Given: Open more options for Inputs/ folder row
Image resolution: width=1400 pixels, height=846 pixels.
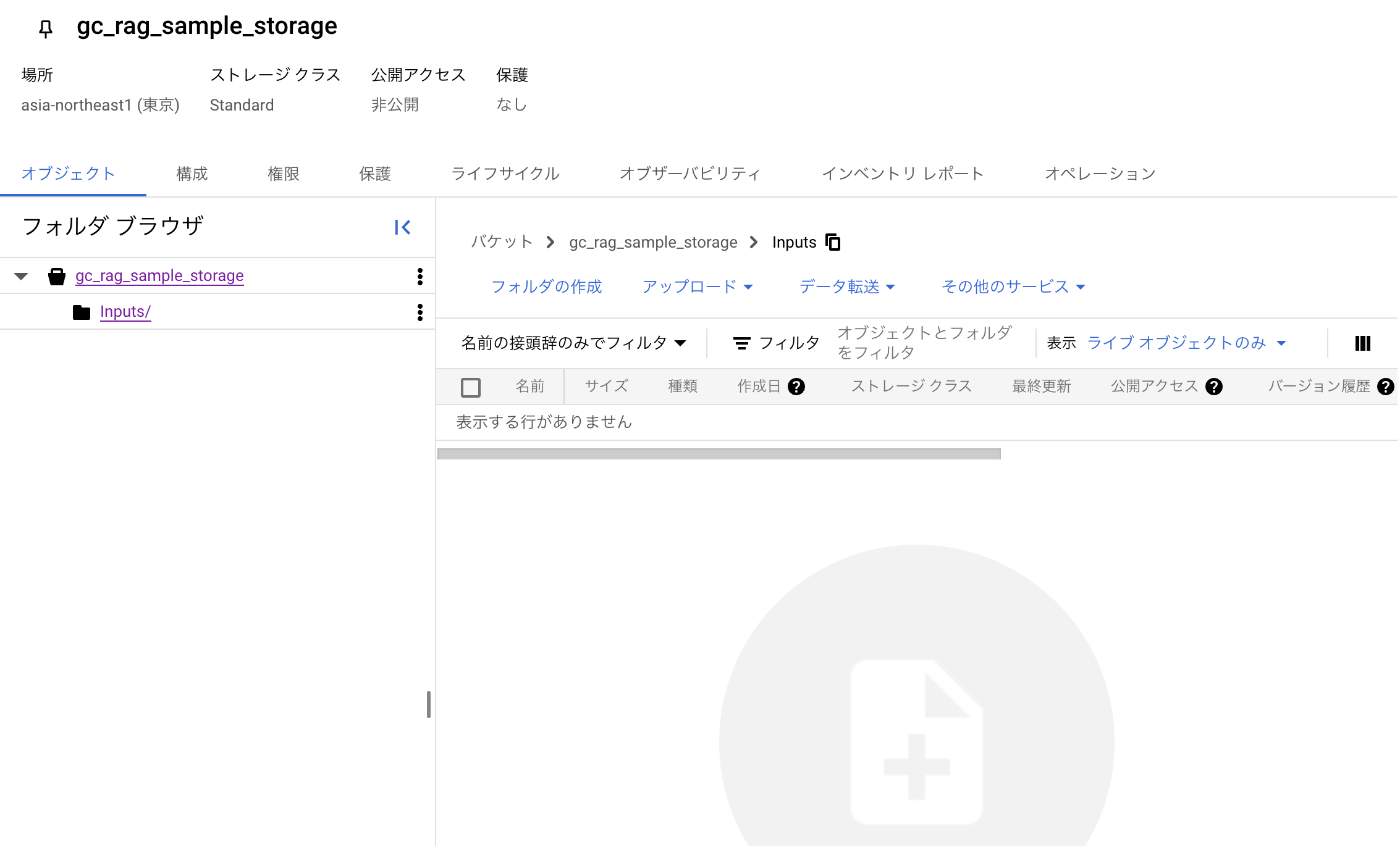Looking at the screenshot, I should tap(420, 312).
